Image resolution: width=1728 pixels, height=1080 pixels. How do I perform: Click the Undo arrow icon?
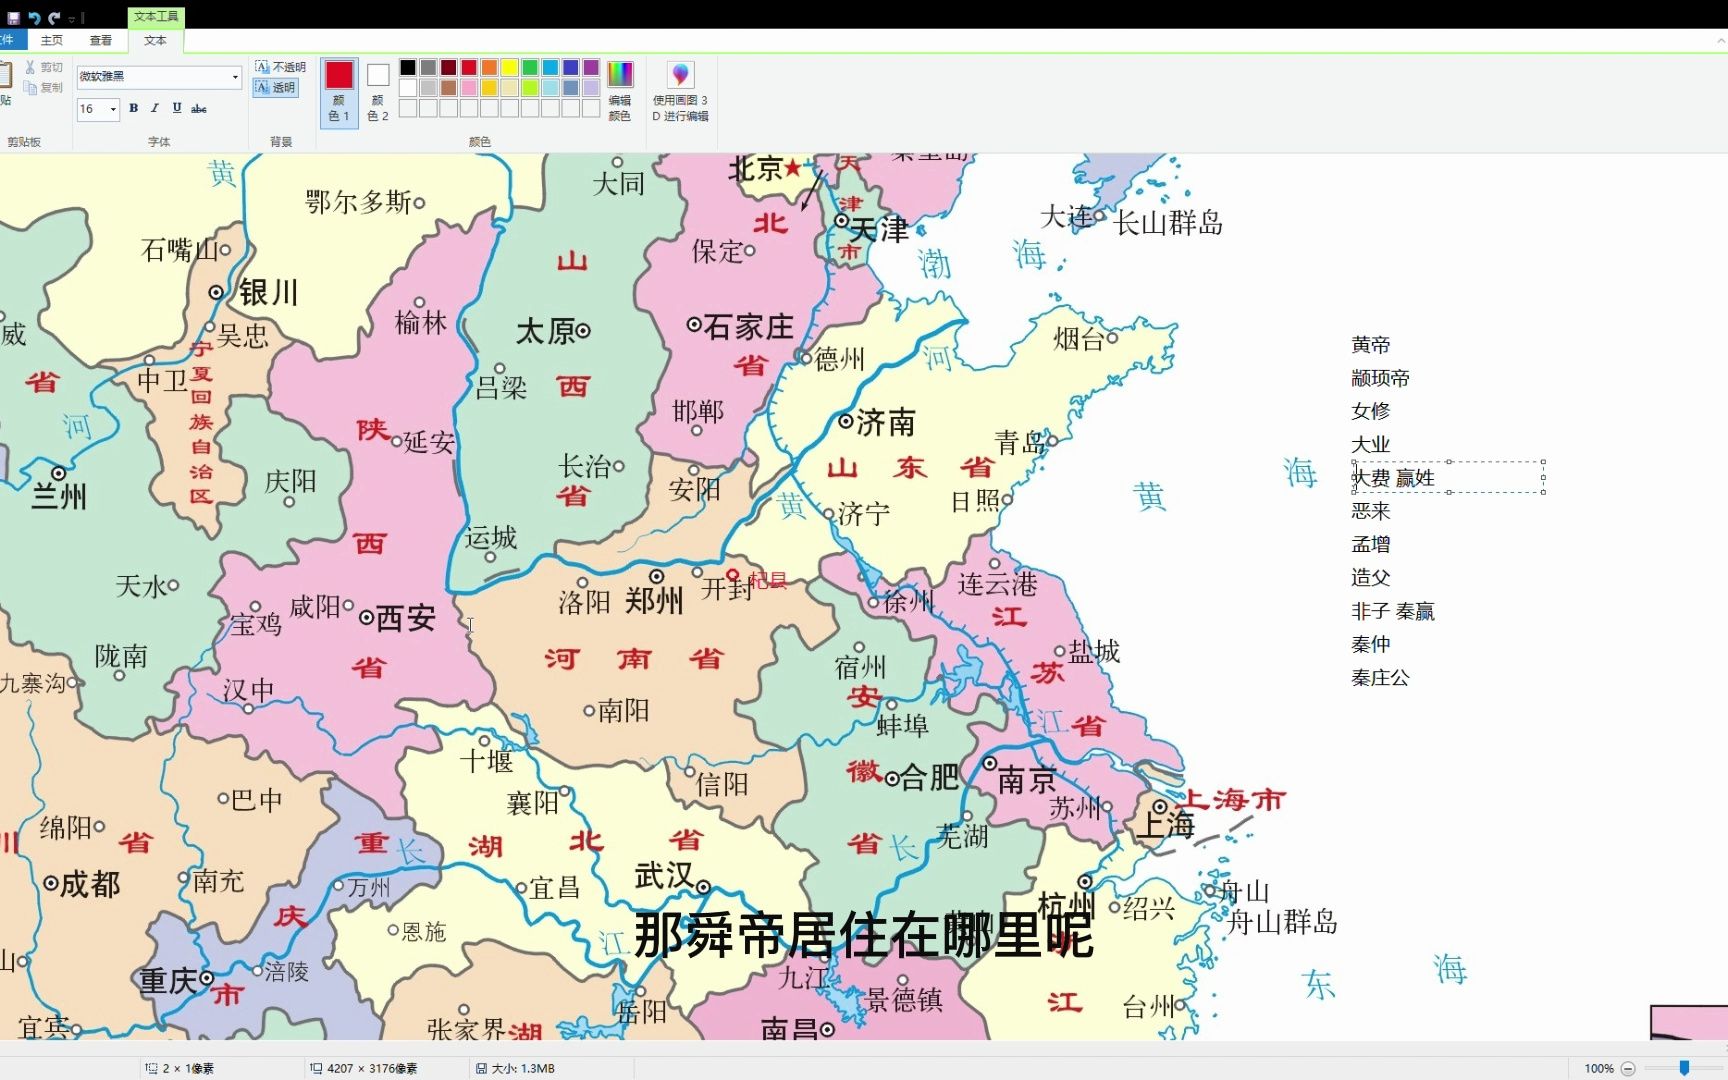[34, 17]
